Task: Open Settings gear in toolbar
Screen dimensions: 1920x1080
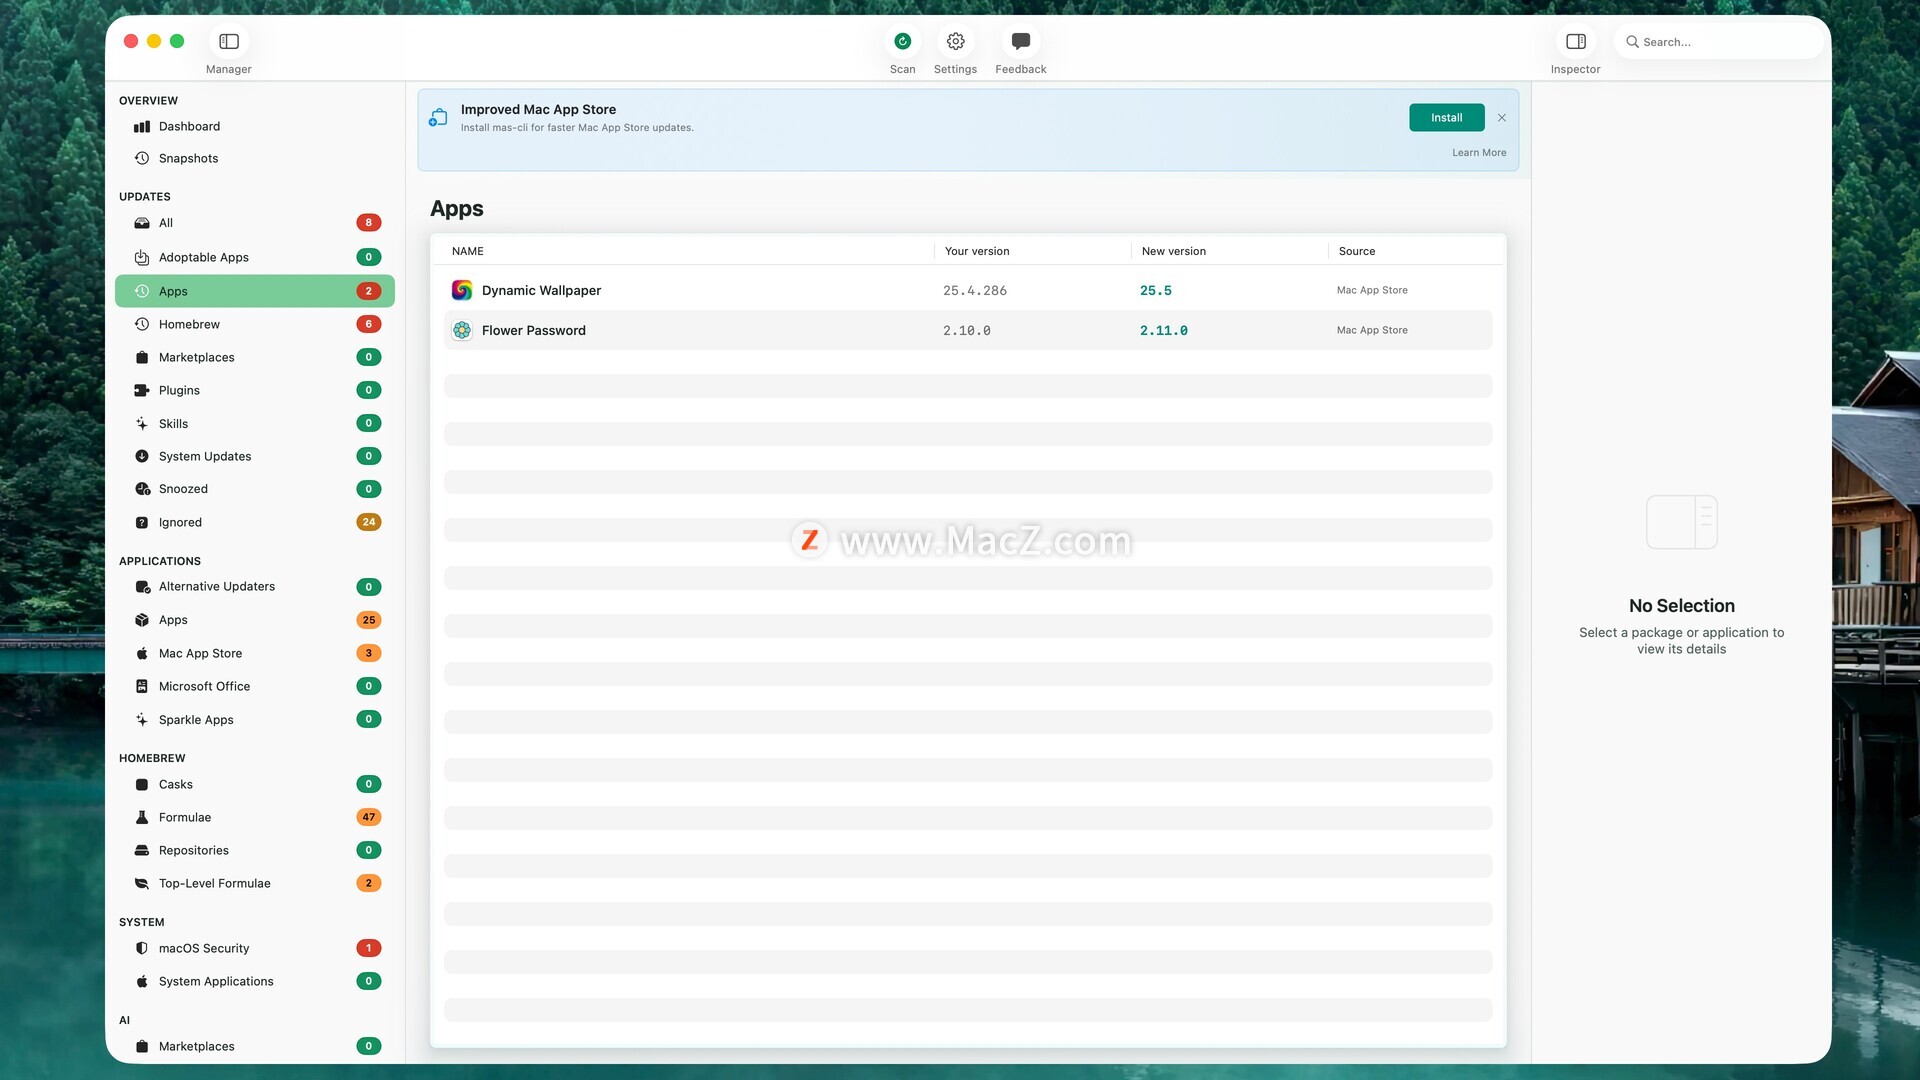Action: [955, 41]
